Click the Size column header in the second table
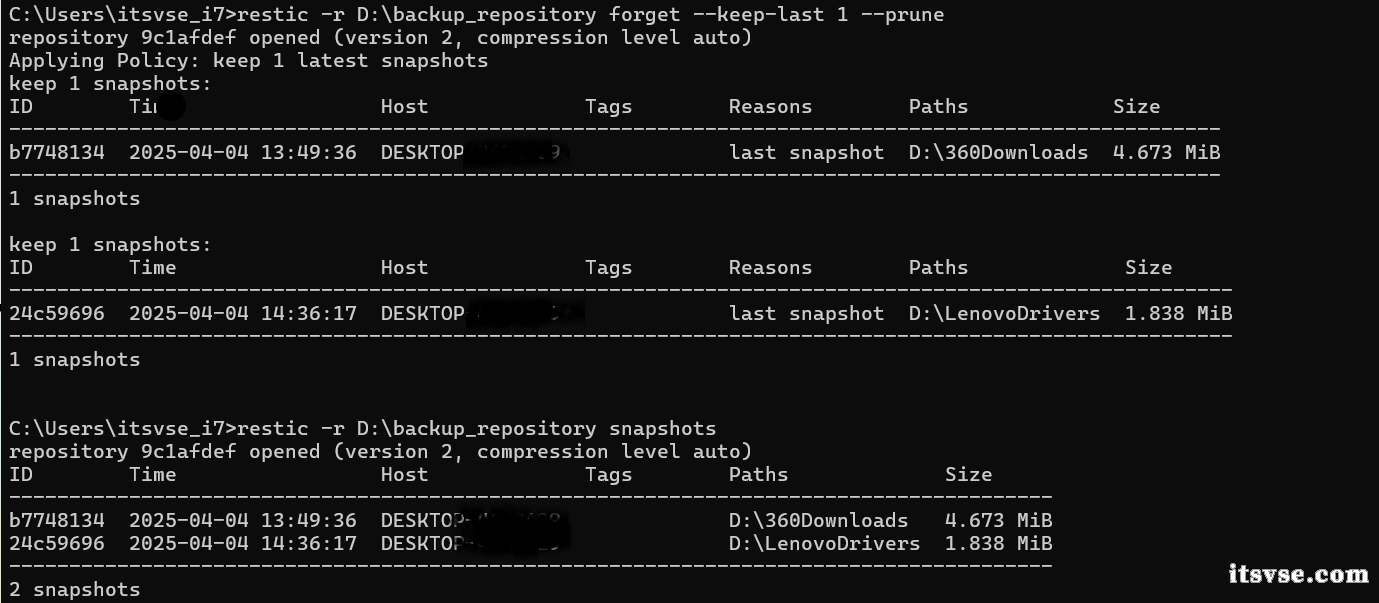The width and height of the screenshot is (1379, 603). pyautogui.click(x=1148, y=268)
